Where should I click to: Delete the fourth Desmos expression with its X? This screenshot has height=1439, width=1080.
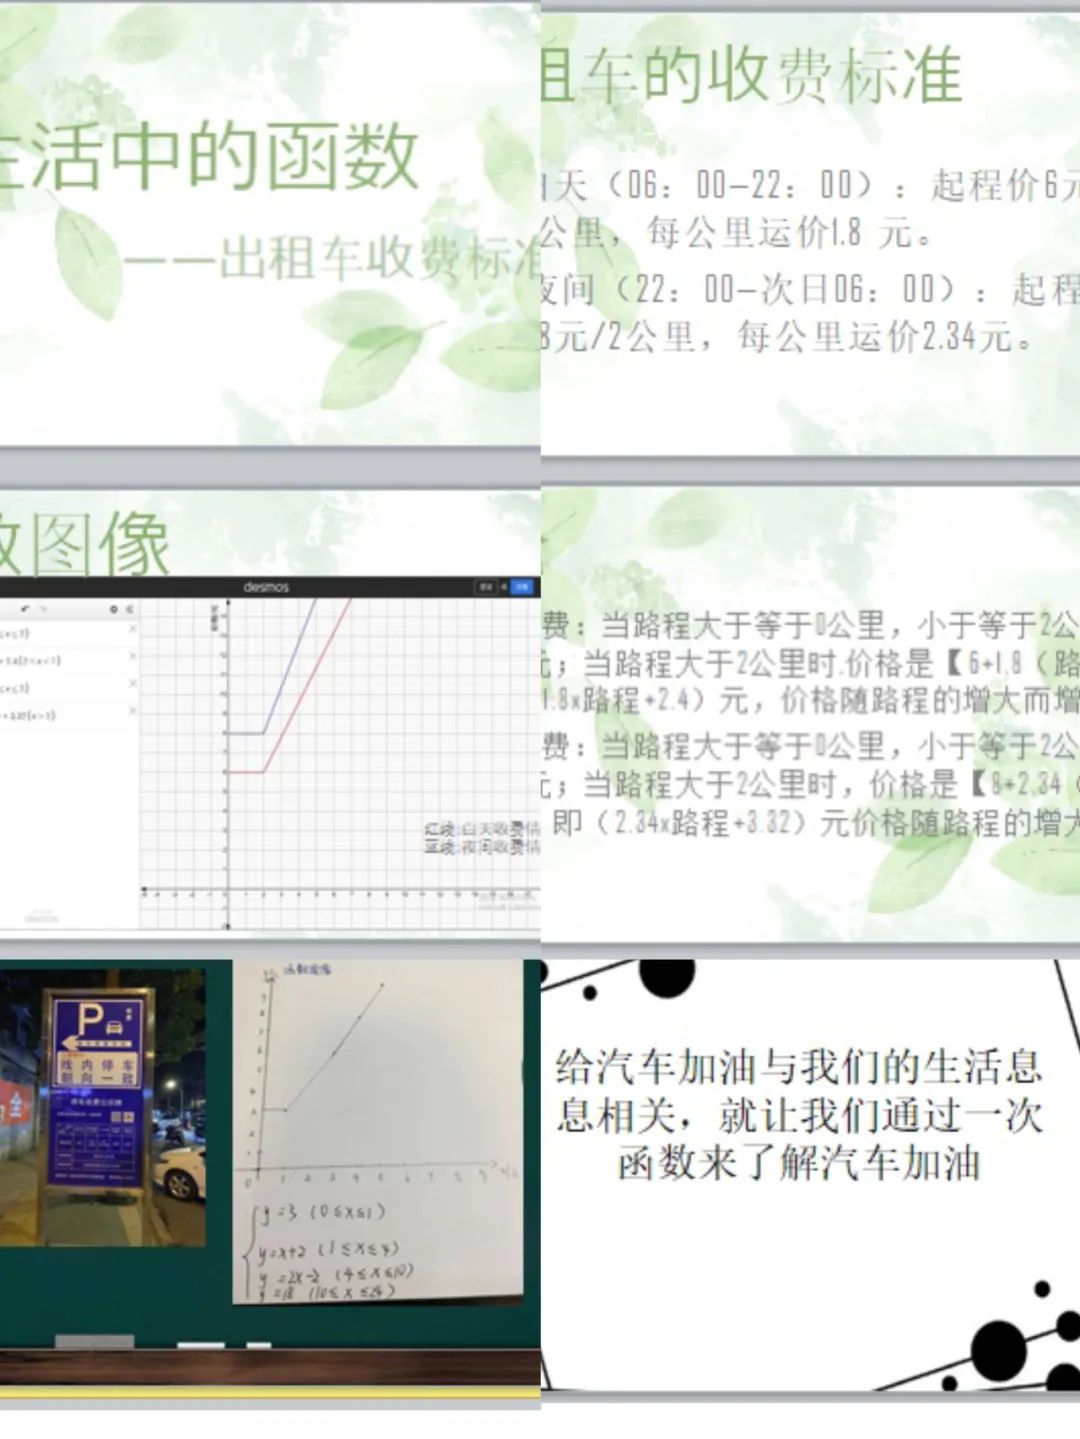[x=132, y=711]
